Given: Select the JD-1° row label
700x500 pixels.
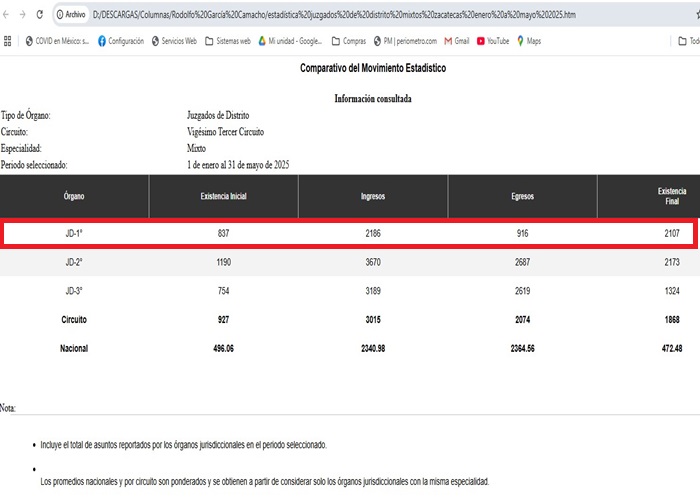Looking at the screenshot, I should 74,233.
